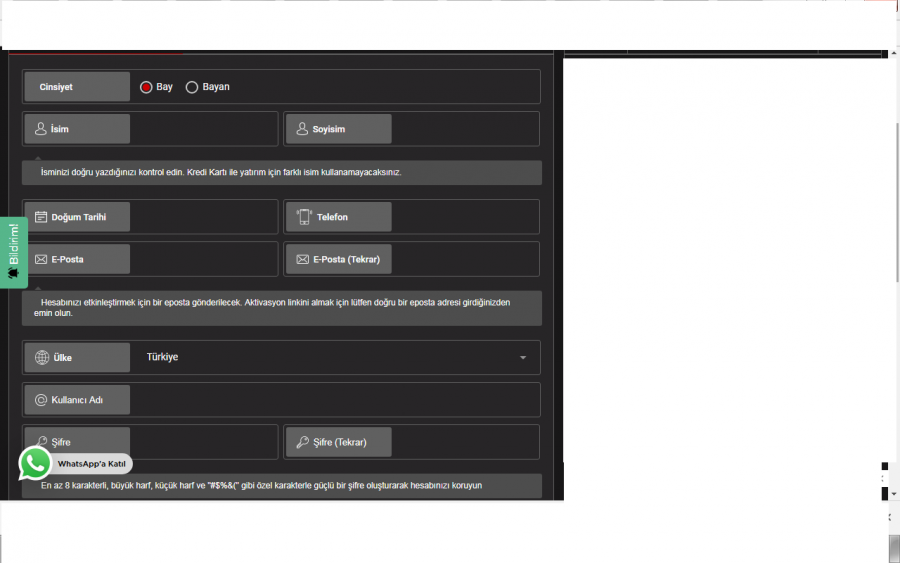The width and height of the screenshot is (900, 563).
Task: Focus the Şifre (Tekrar) input field
Action: click(x=465, y=442)
